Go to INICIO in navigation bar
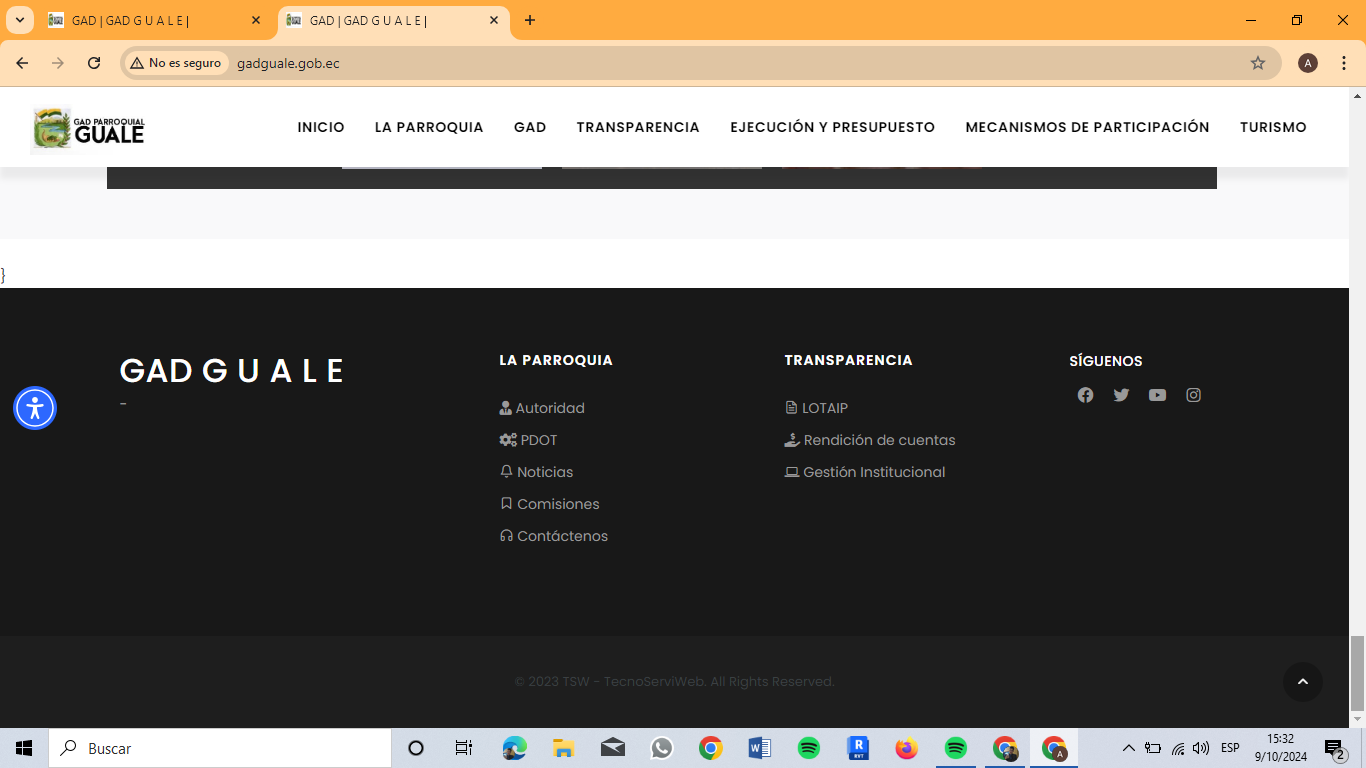1366x768 pixels. coord(321,127)
